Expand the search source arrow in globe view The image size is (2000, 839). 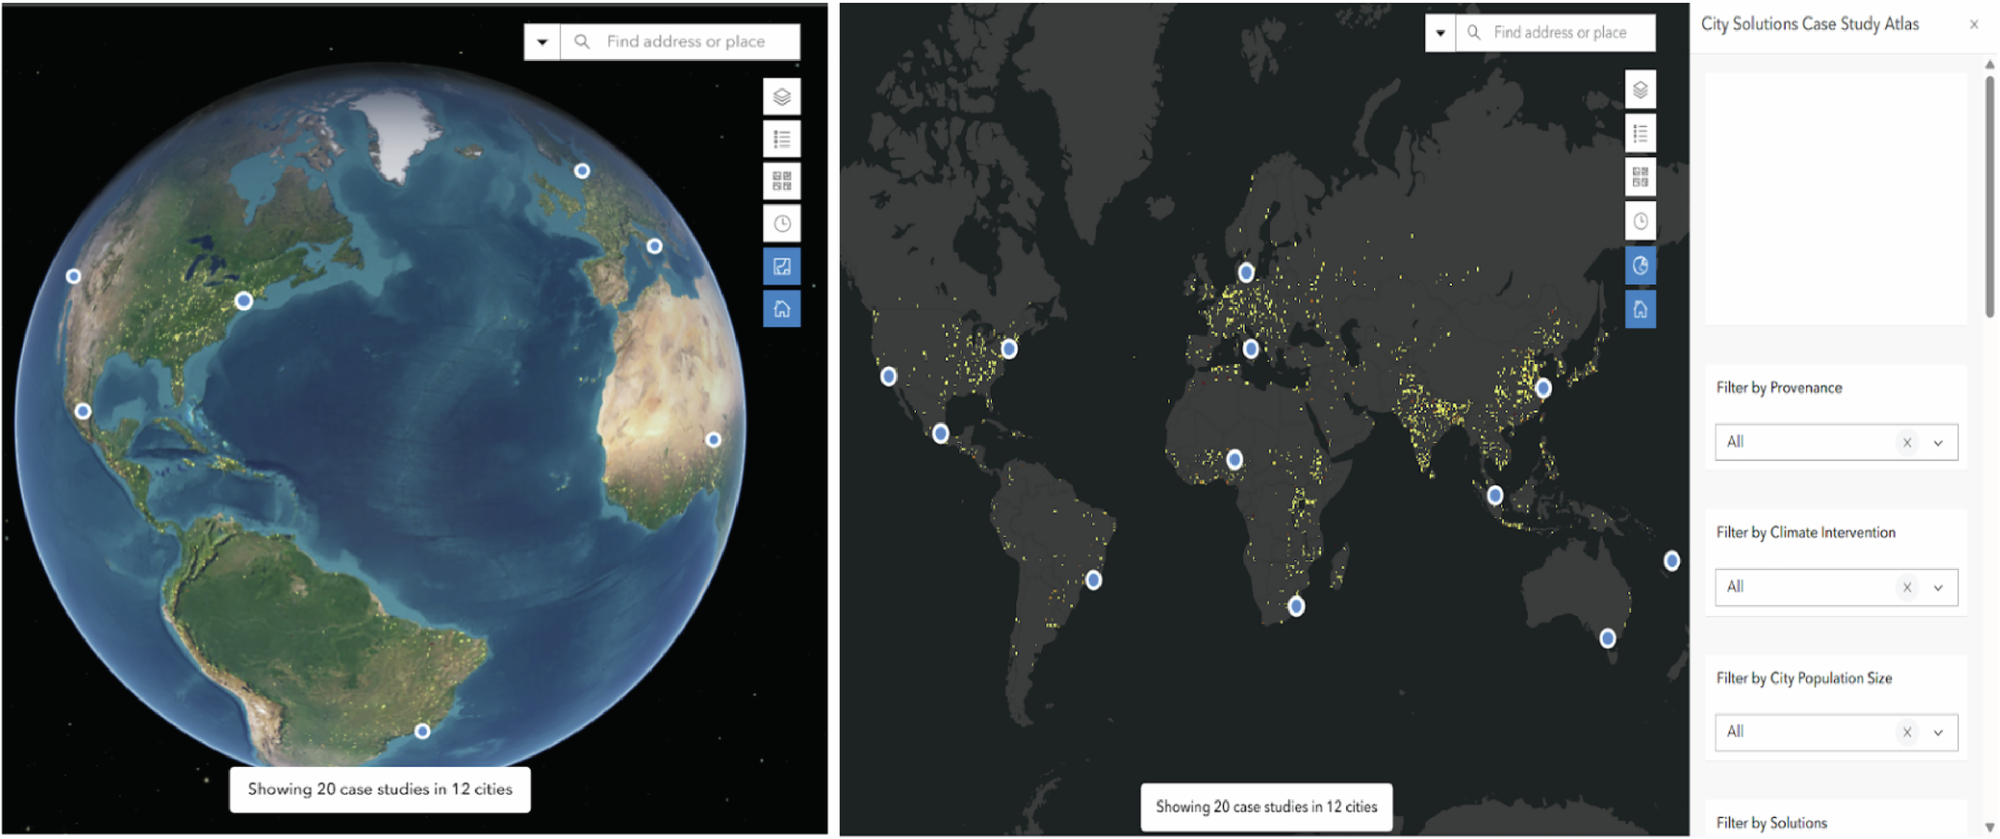pyautogui.click(x=542, y=42)
